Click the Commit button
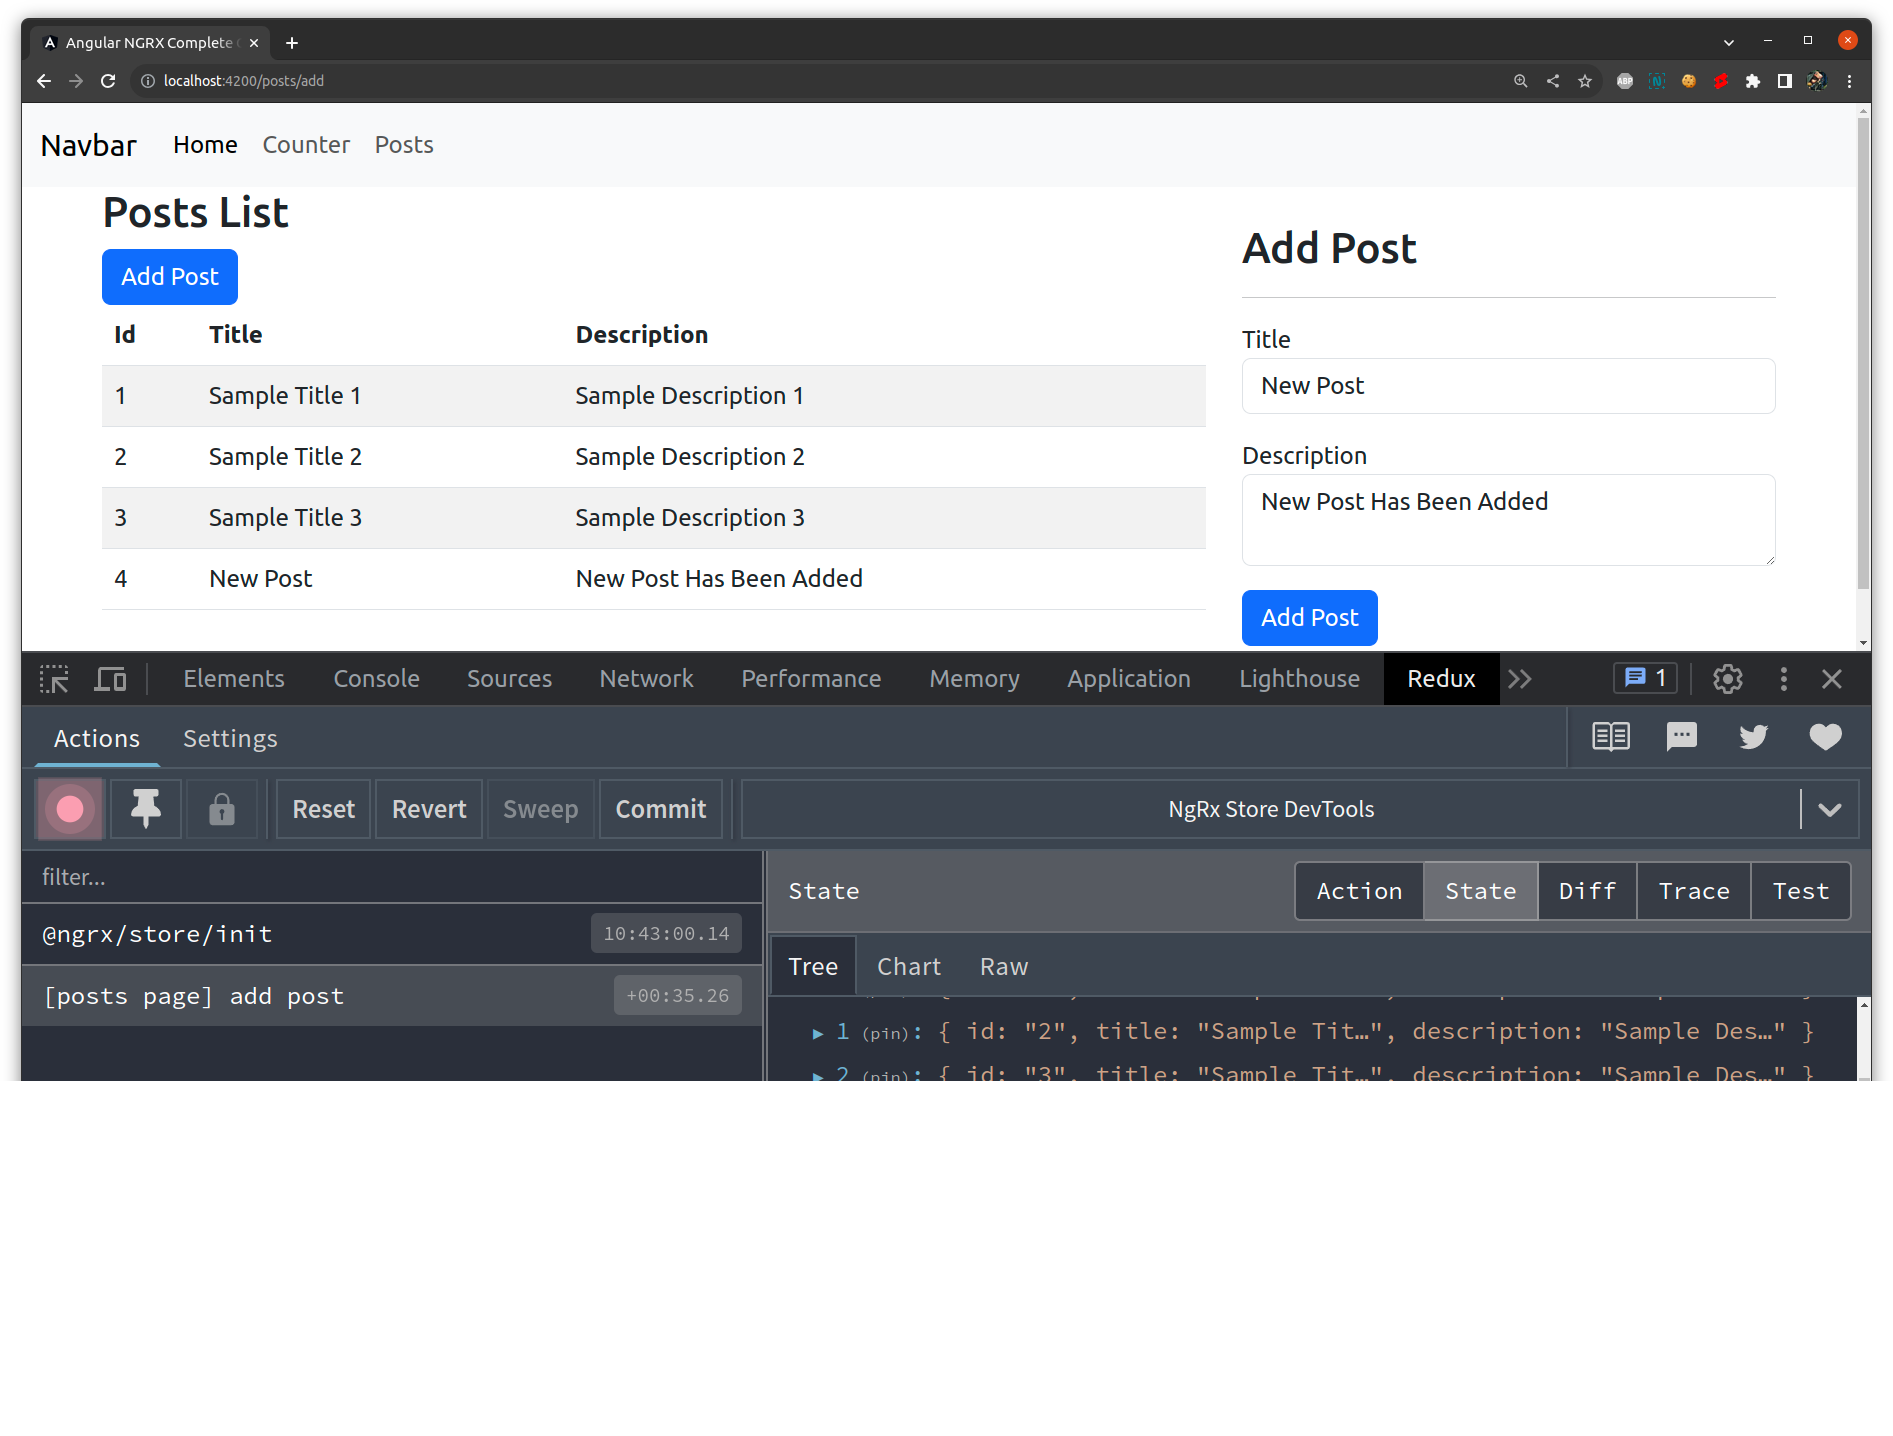 pyautogui.click(x=660, y=809)
